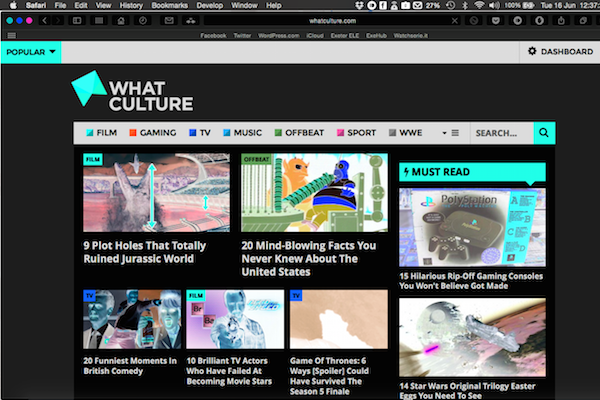Open the cartoon electric chair thumbnail
The height and width of the screenshot is (400, 600).
pyautogui.click(x=315, y=193)
